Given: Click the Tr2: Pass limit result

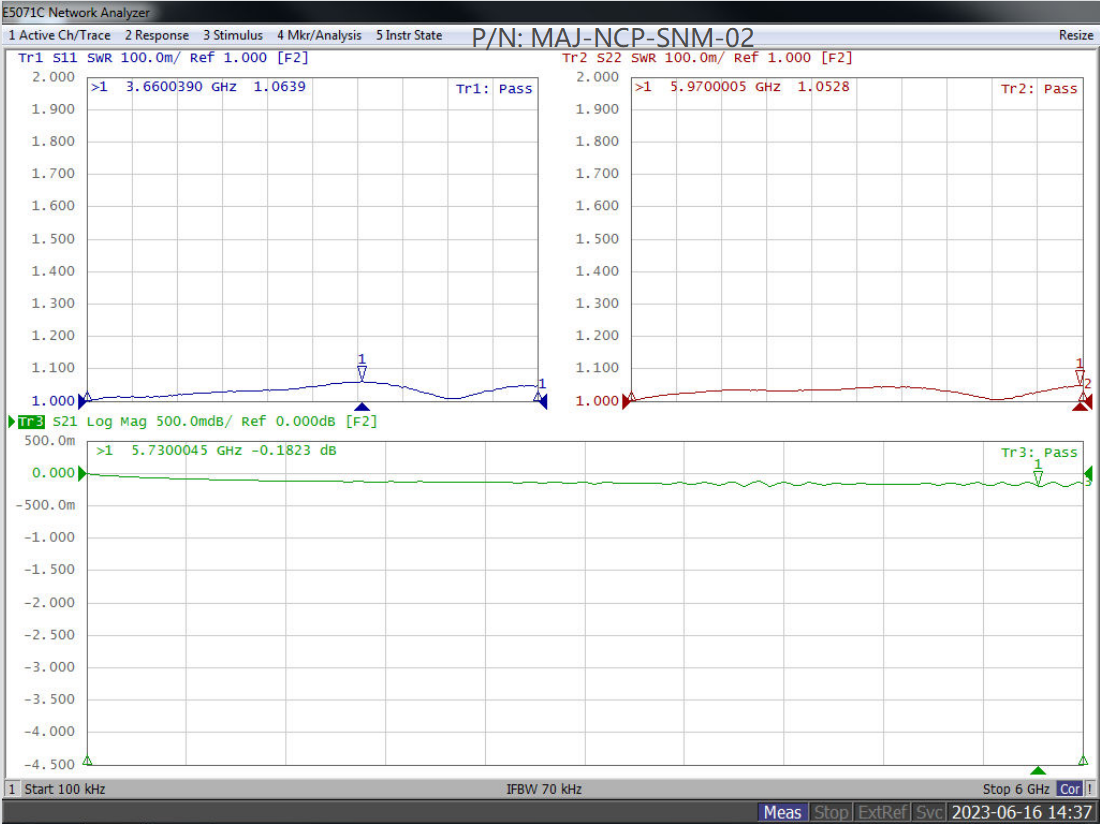Looking at the screenshot, I should [1039, 89].
